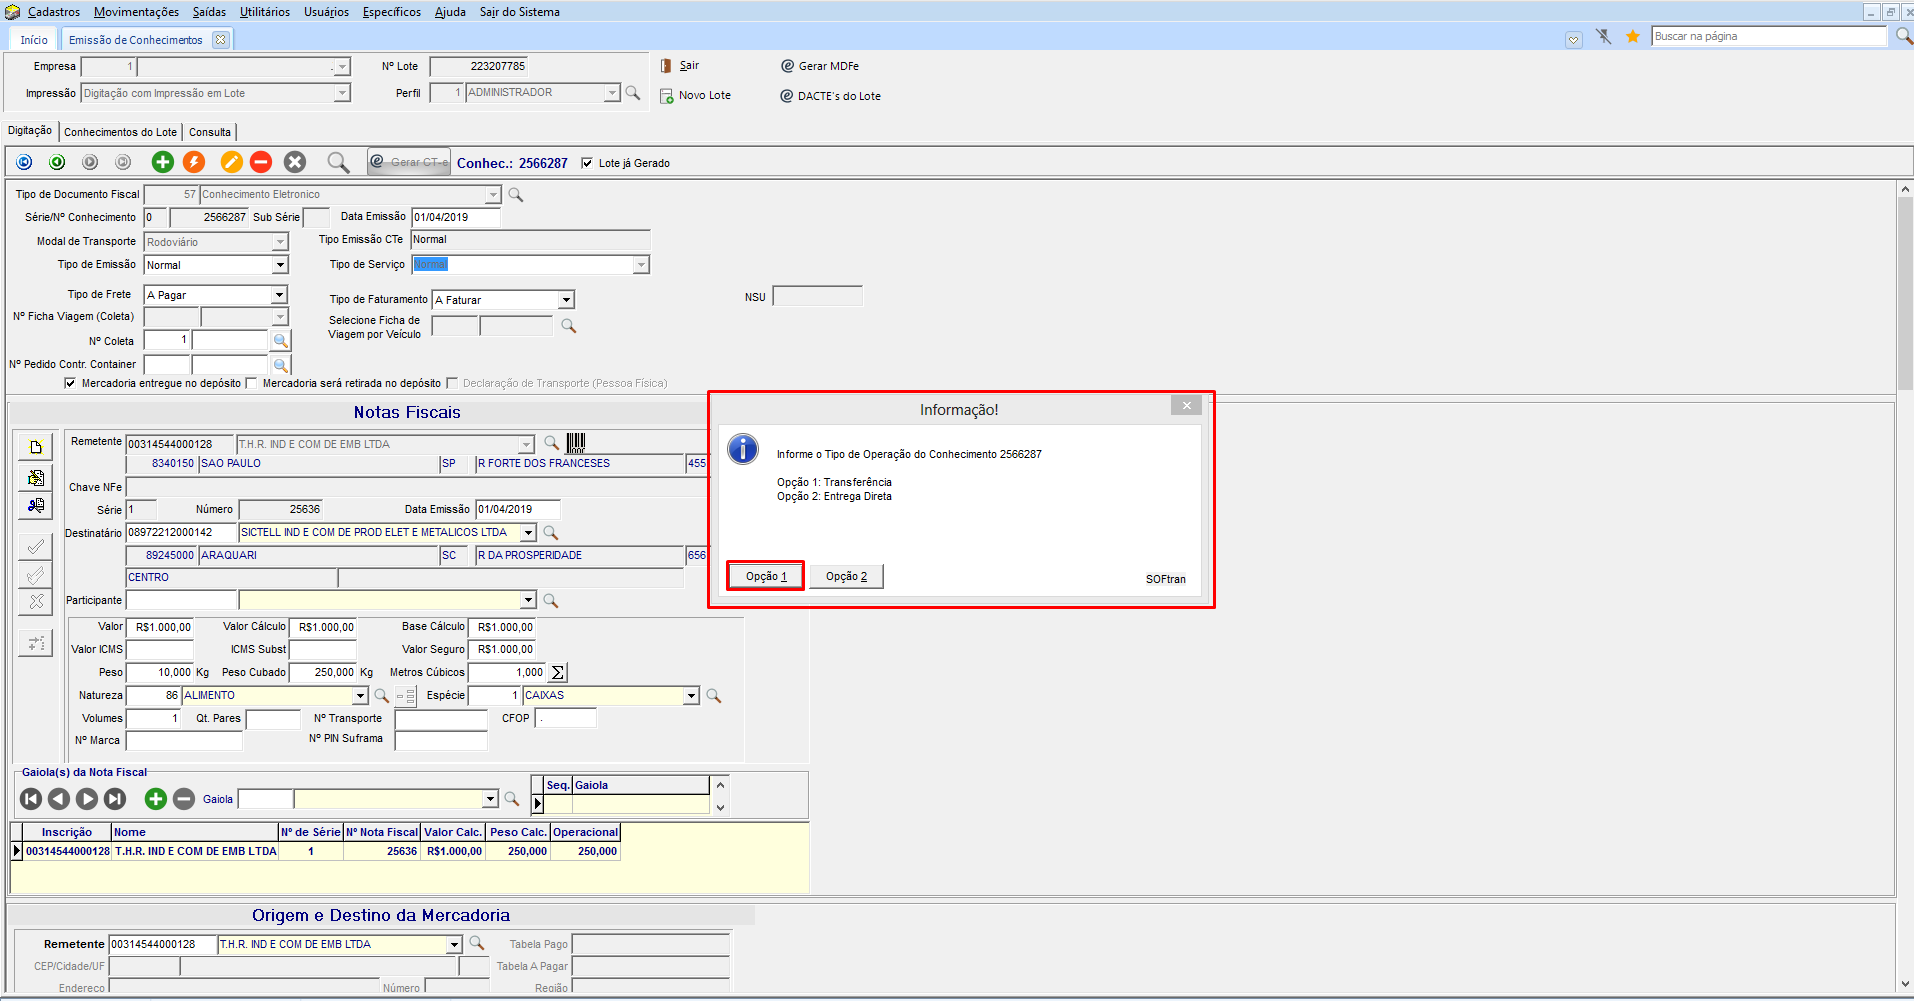
Task: Choose Opção 2 in the Informação dialog
Action: click(x=846, y=577)
